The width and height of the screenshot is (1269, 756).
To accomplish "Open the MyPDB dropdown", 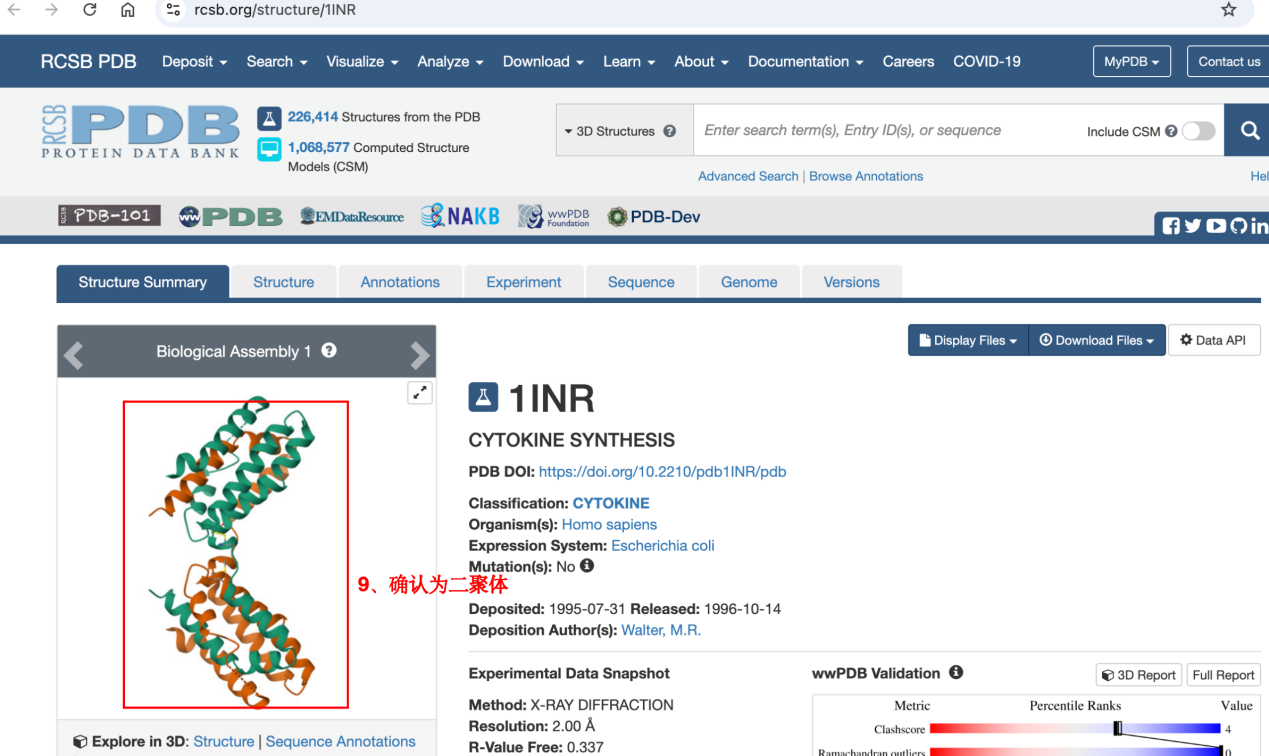I will [x=1131, y=62].
